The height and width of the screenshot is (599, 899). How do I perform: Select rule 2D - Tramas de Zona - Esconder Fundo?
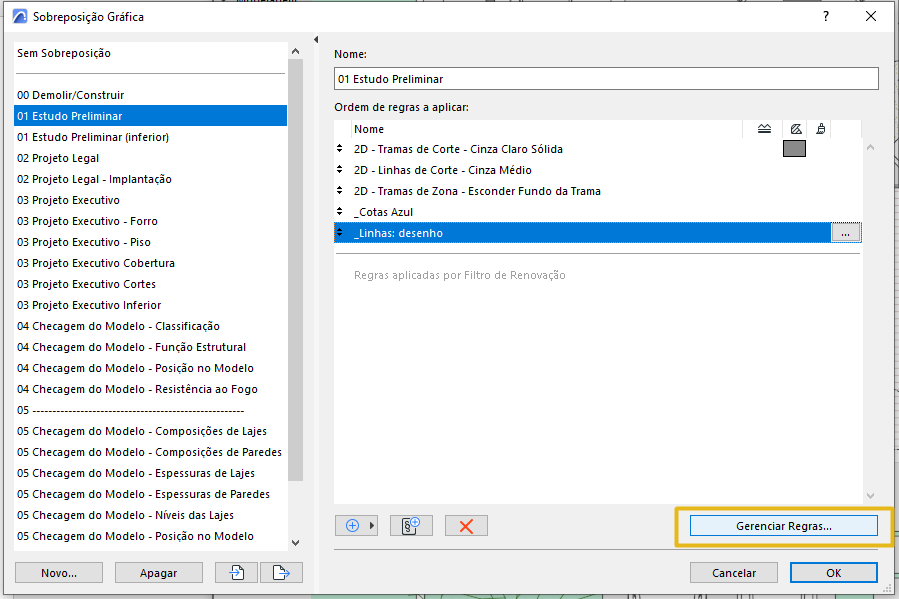597,191
